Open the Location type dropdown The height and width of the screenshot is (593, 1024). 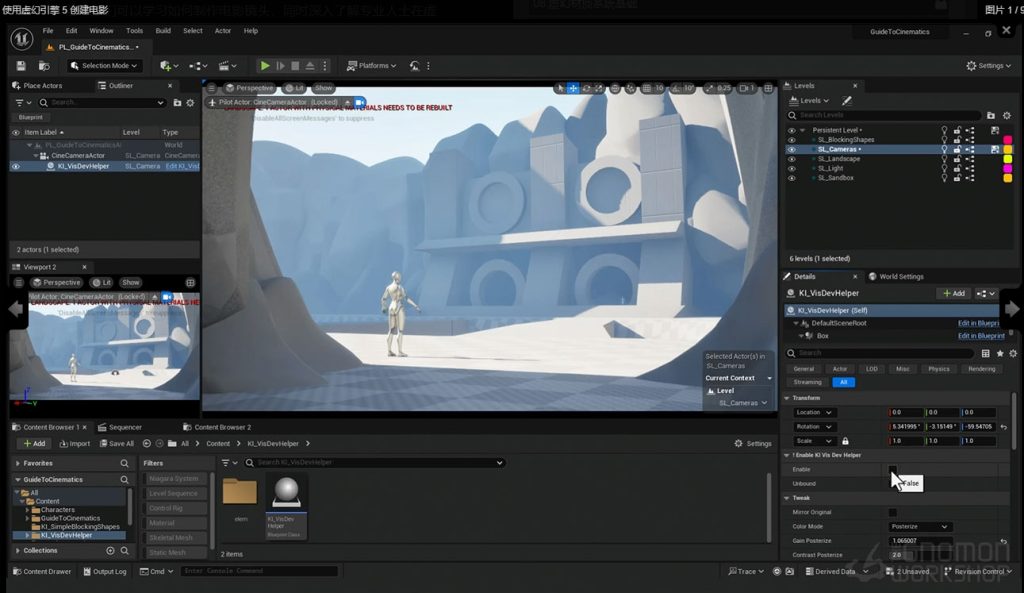pyautogui.click(x=814, y=412)
